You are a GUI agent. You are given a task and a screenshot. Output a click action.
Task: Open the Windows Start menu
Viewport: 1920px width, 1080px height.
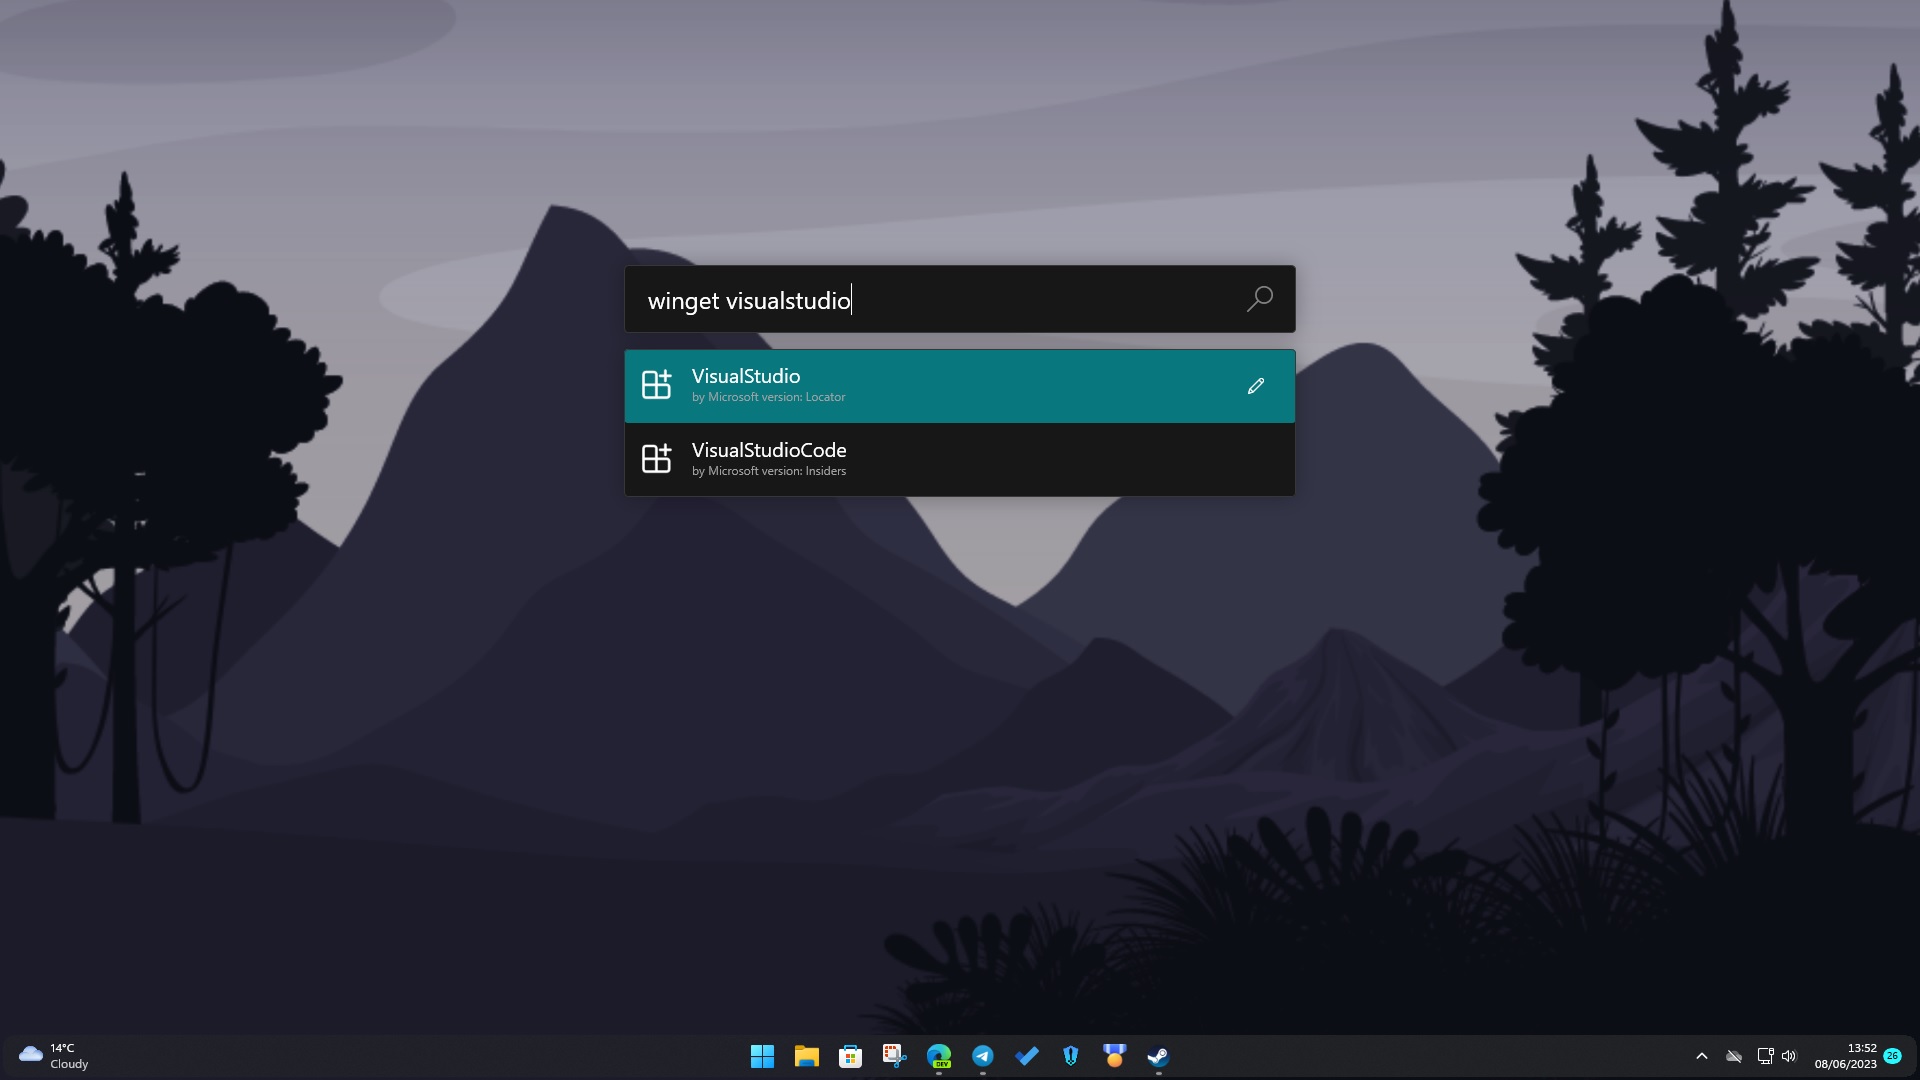pos(762,1056)
